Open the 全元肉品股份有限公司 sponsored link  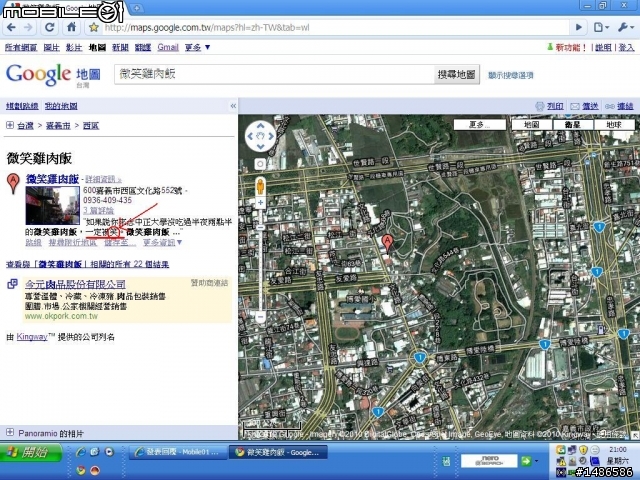point(75,284)
